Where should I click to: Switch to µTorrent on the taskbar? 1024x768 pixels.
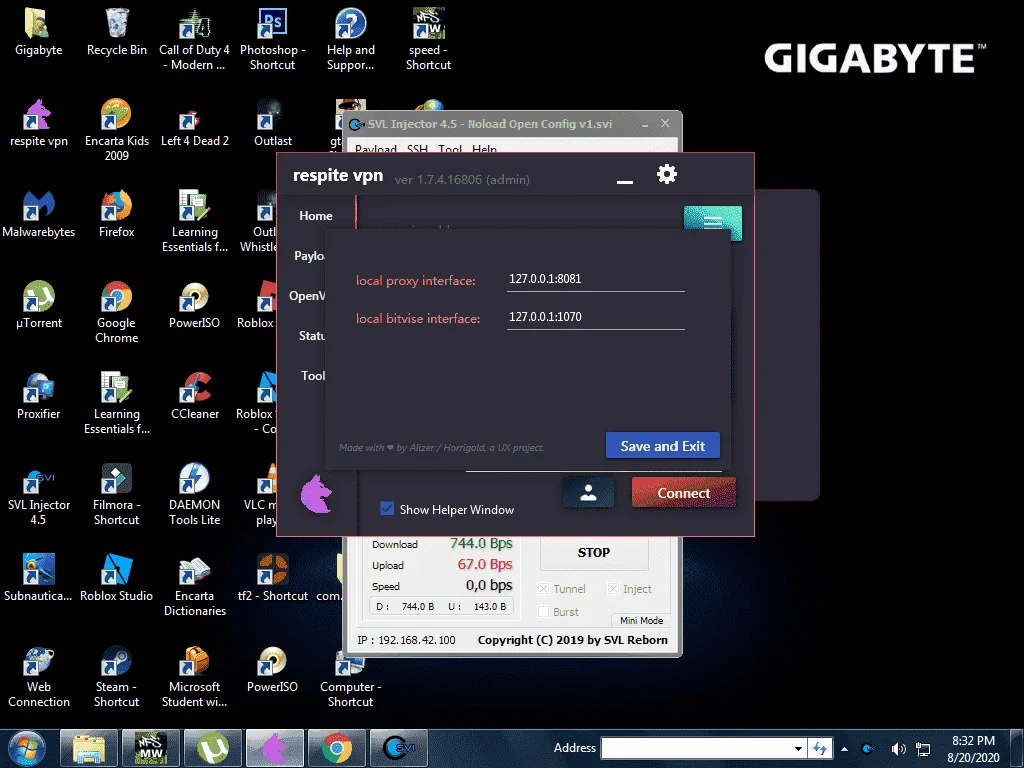coord(212,748)
